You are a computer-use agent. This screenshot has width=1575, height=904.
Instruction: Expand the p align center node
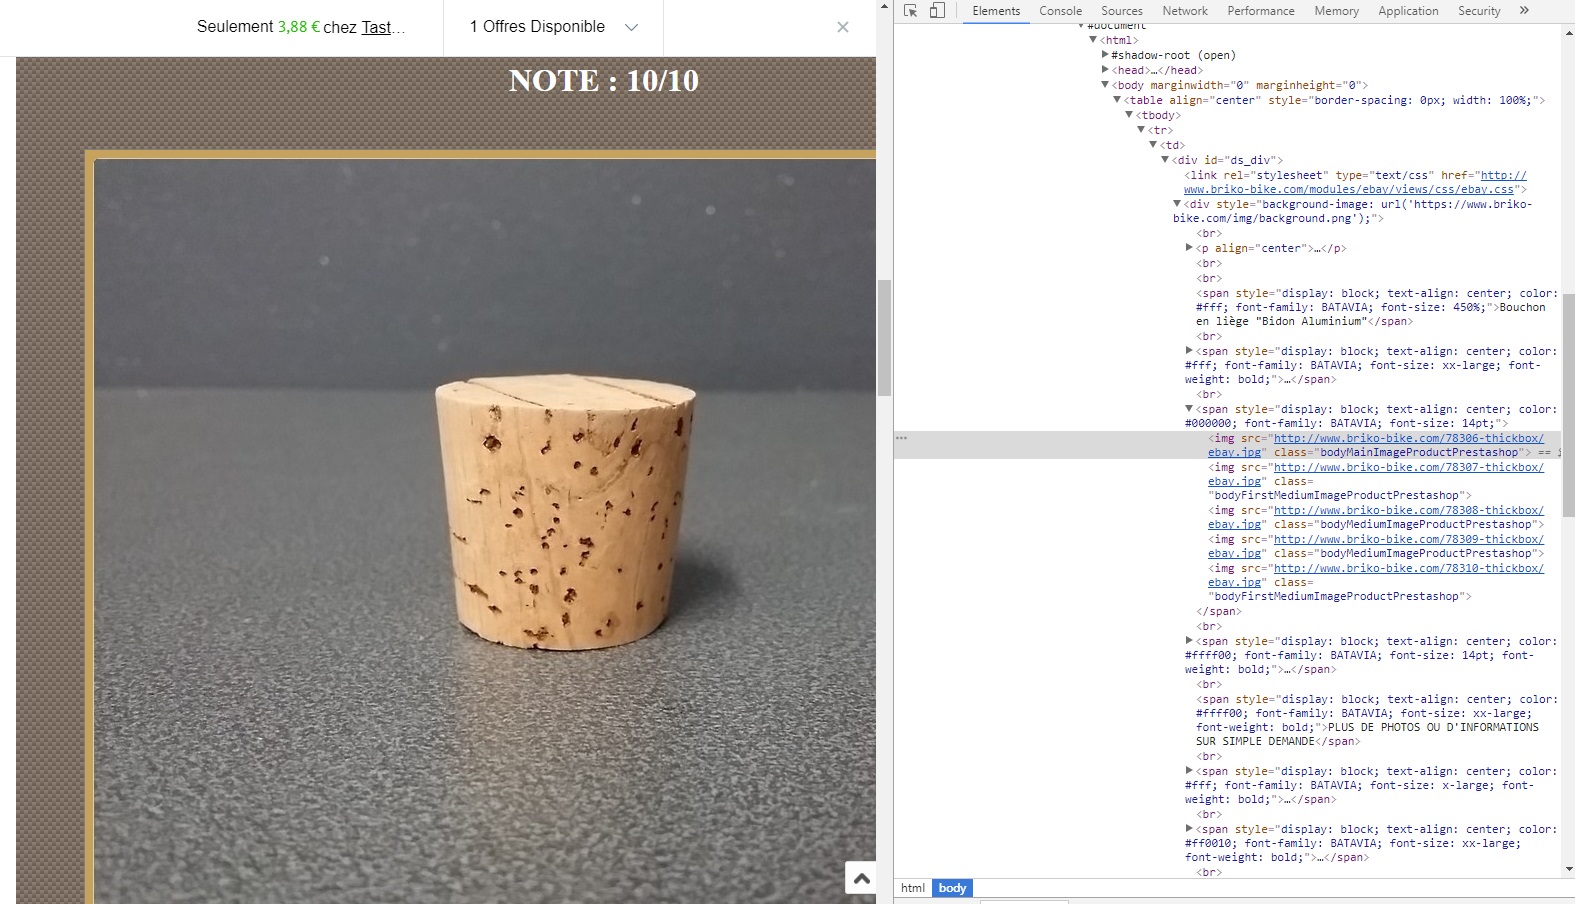1189,248
